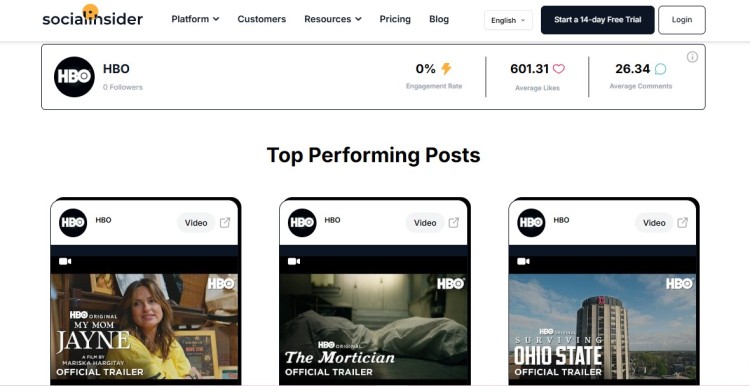Open The Mortician trailer thumbnail
Screen dimensions: 750x386
click(373, 326)
